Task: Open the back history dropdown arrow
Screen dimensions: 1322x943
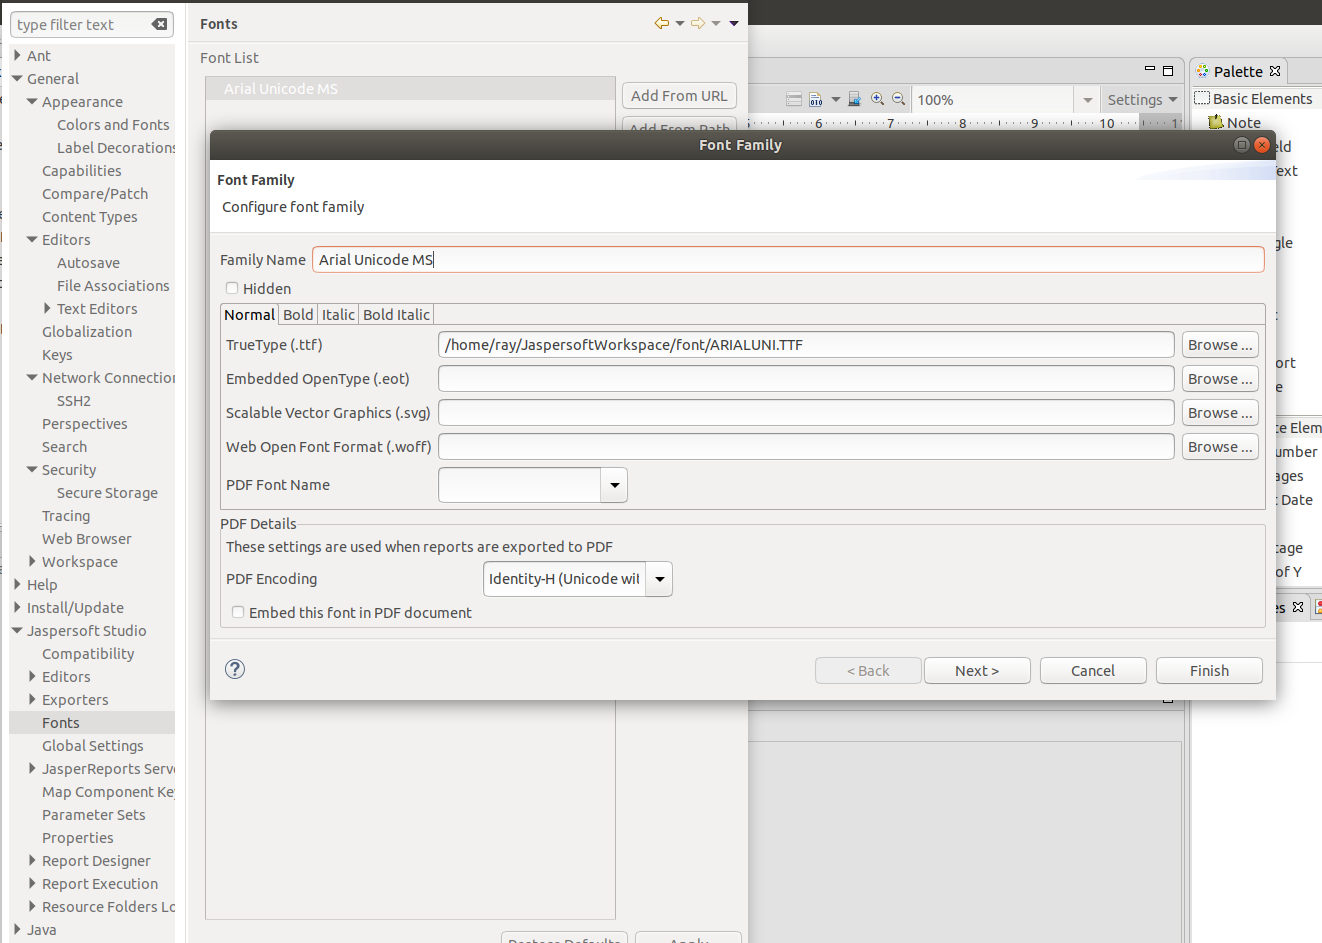Action: coord(680,24)
